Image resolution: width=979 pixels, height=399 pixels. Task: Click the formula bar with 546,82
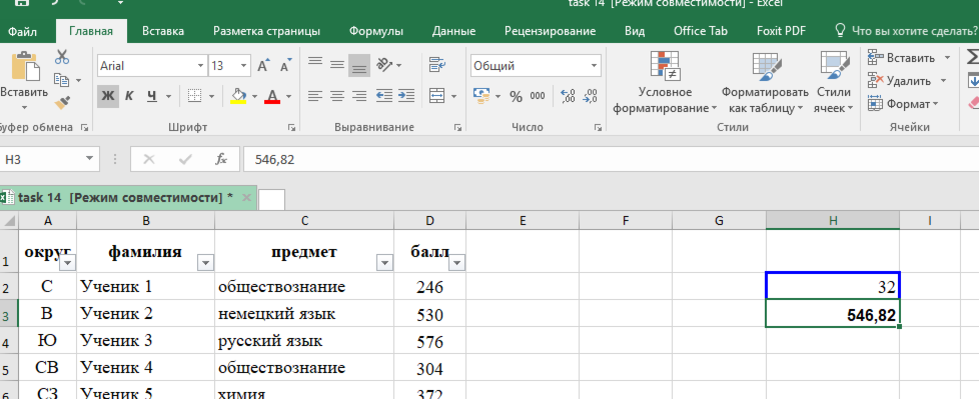tap(611, 159)
